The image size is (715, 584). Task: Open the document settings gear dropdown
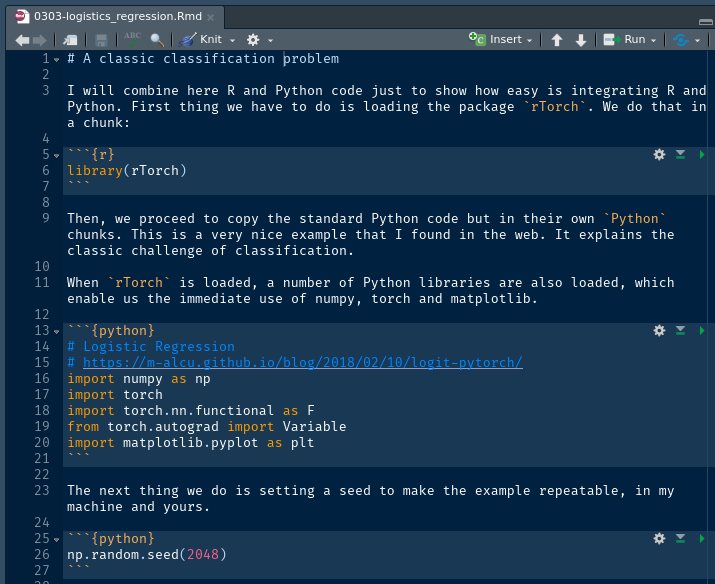tap(258, 39)
